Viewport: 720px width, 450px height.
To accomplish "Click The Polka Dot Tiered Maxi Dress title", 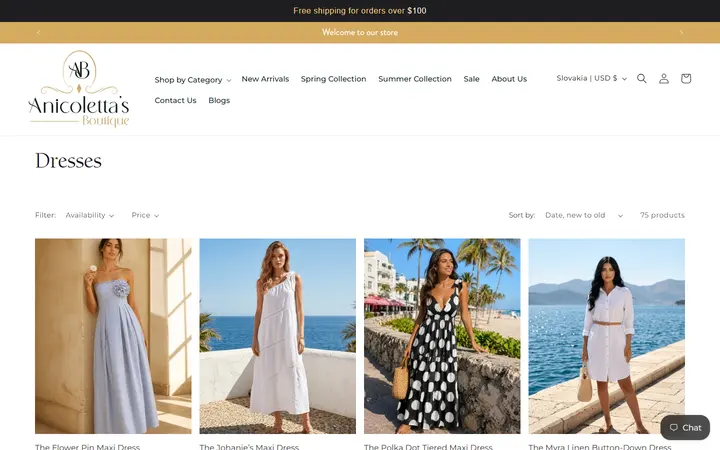I will [x=428, y=446].
